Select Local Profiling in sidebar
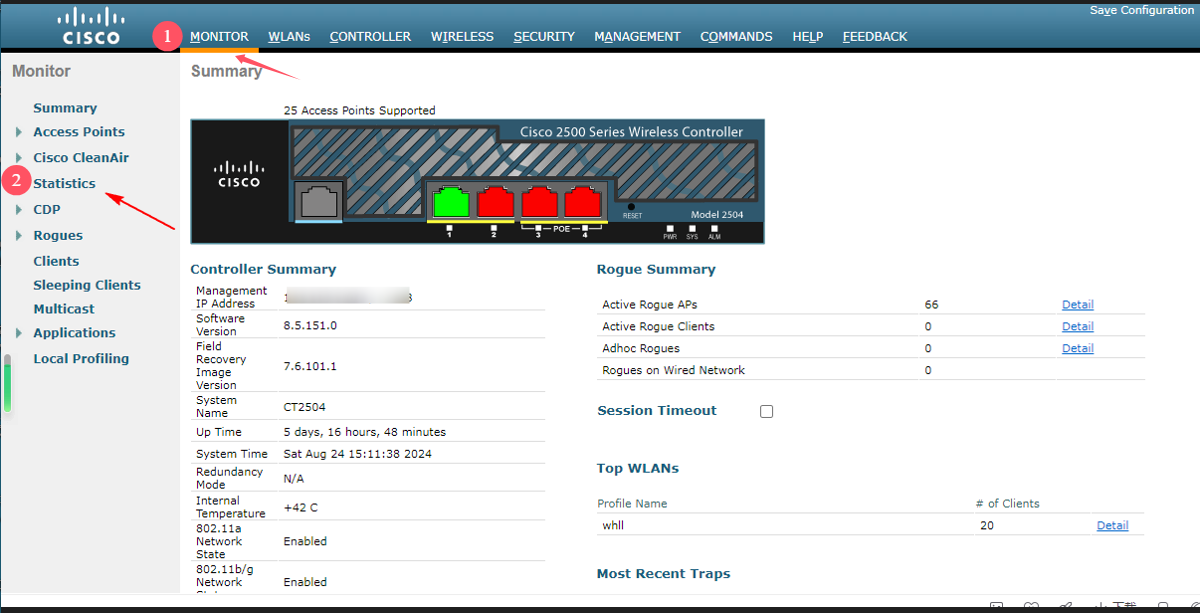 tap(81, 359)
